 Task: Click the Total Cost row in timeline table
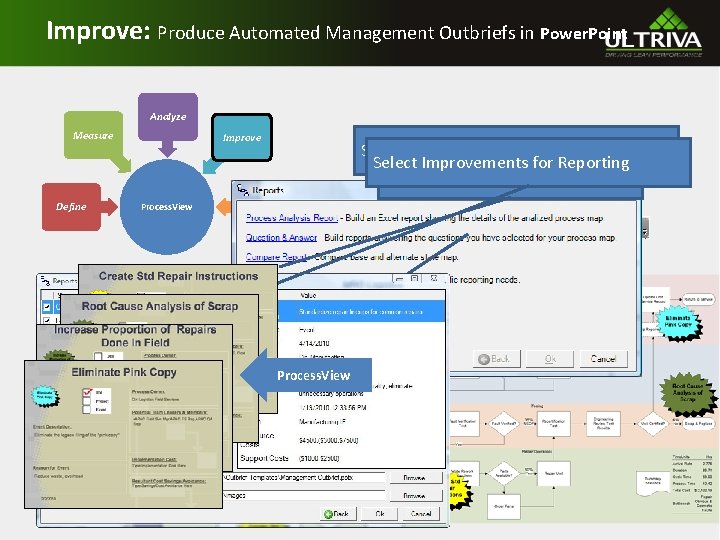click(692, 490)
